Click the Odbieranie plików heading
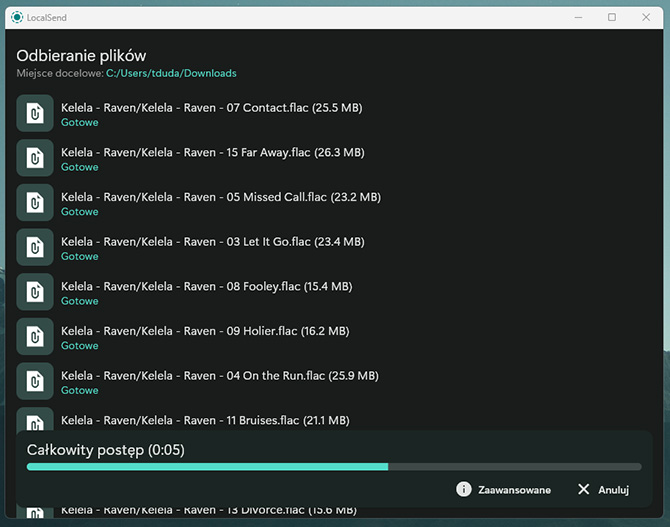This screenshot has width=670, height=527. (81, 56)
